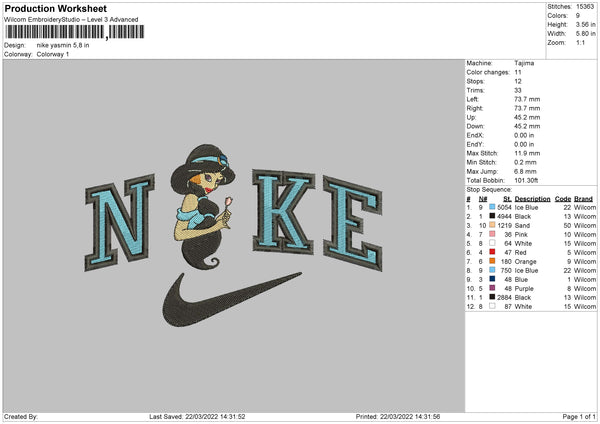Image resolution: width=600 pixels, height=424 pixels.
Task: Select the dark Blue swatch in stop 9
Action: (x=492, y=279)
